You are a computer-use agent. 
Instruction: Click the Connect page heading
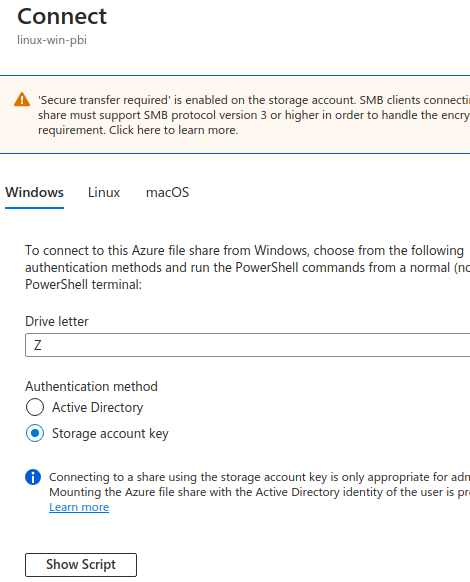pyautogui.click(x=62, y=17)
